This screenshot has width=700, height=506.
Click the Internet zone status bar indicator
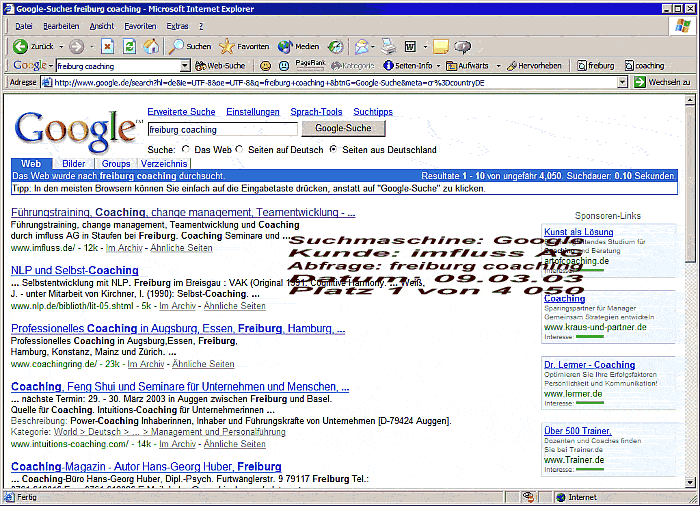[x=576, y=497]
